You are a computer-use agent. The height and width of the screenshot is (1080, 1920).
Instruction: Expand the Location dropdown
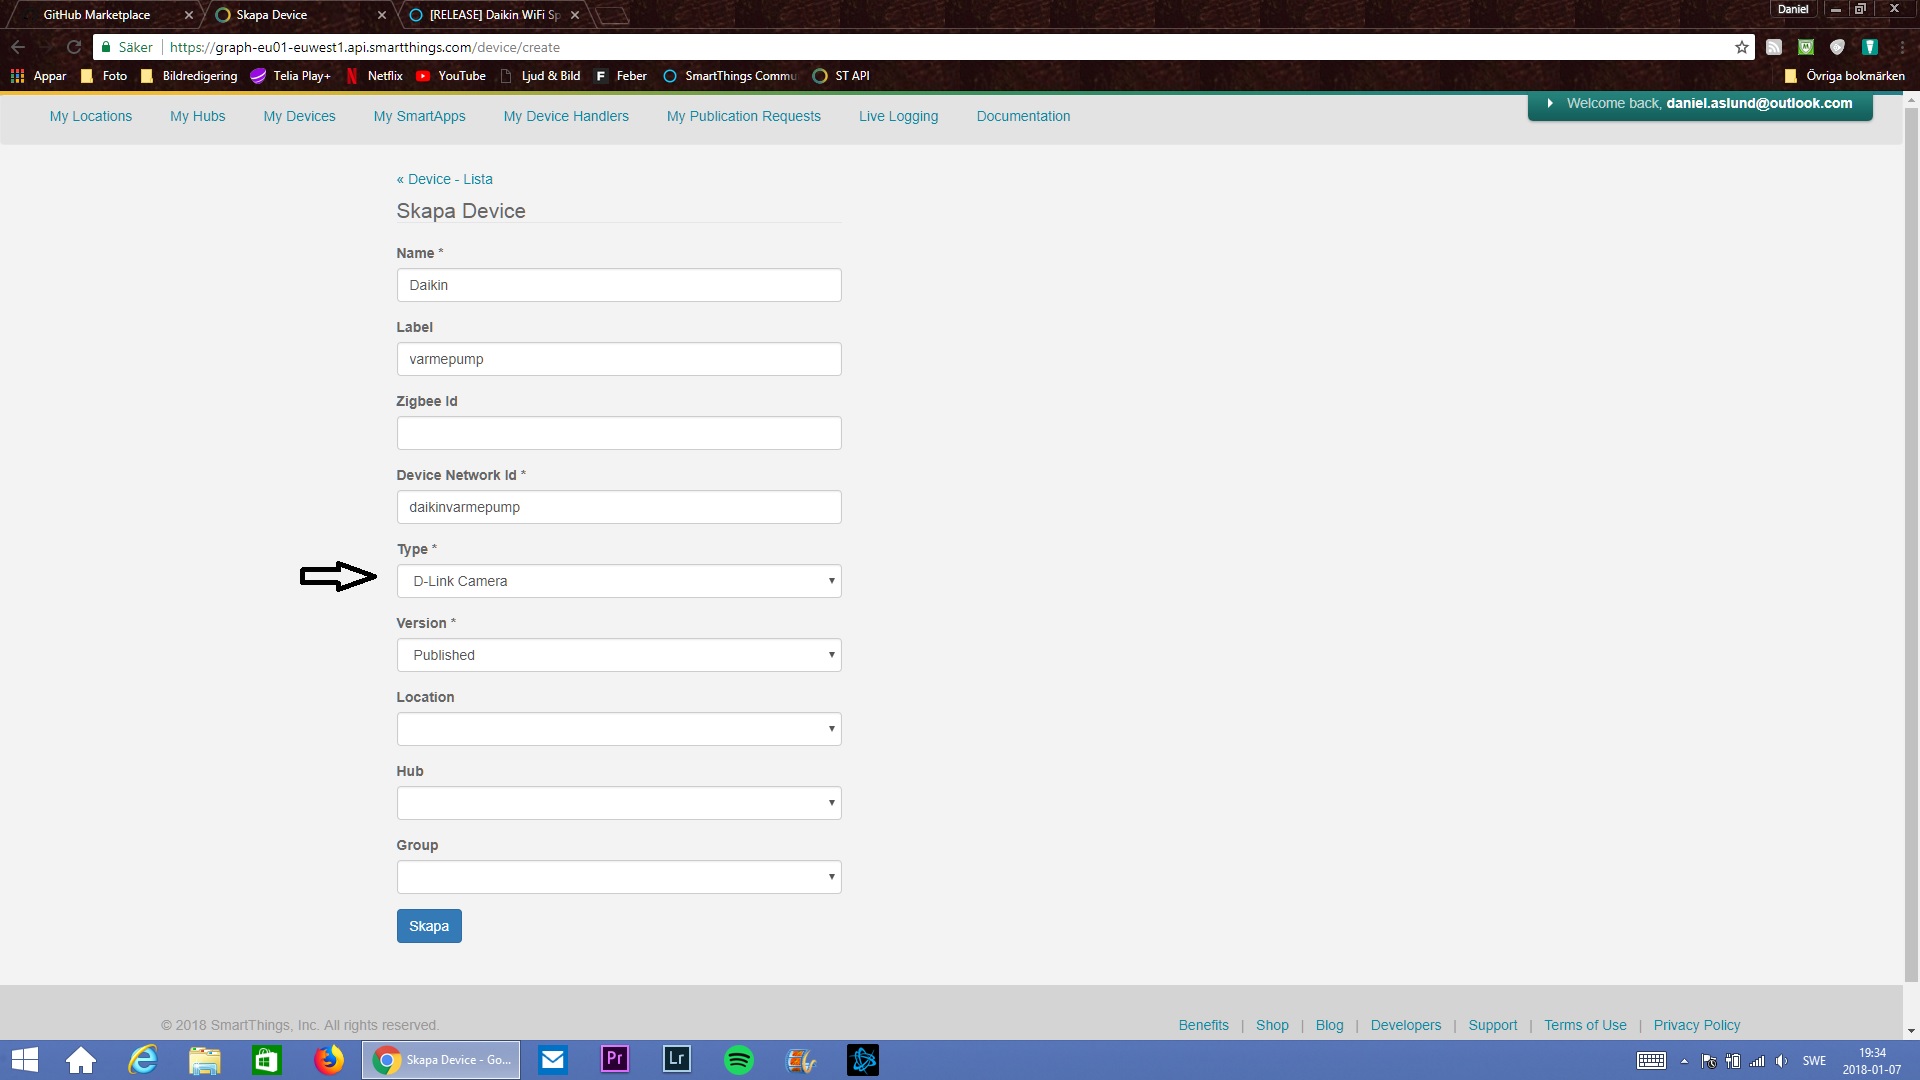pos(618,729)
